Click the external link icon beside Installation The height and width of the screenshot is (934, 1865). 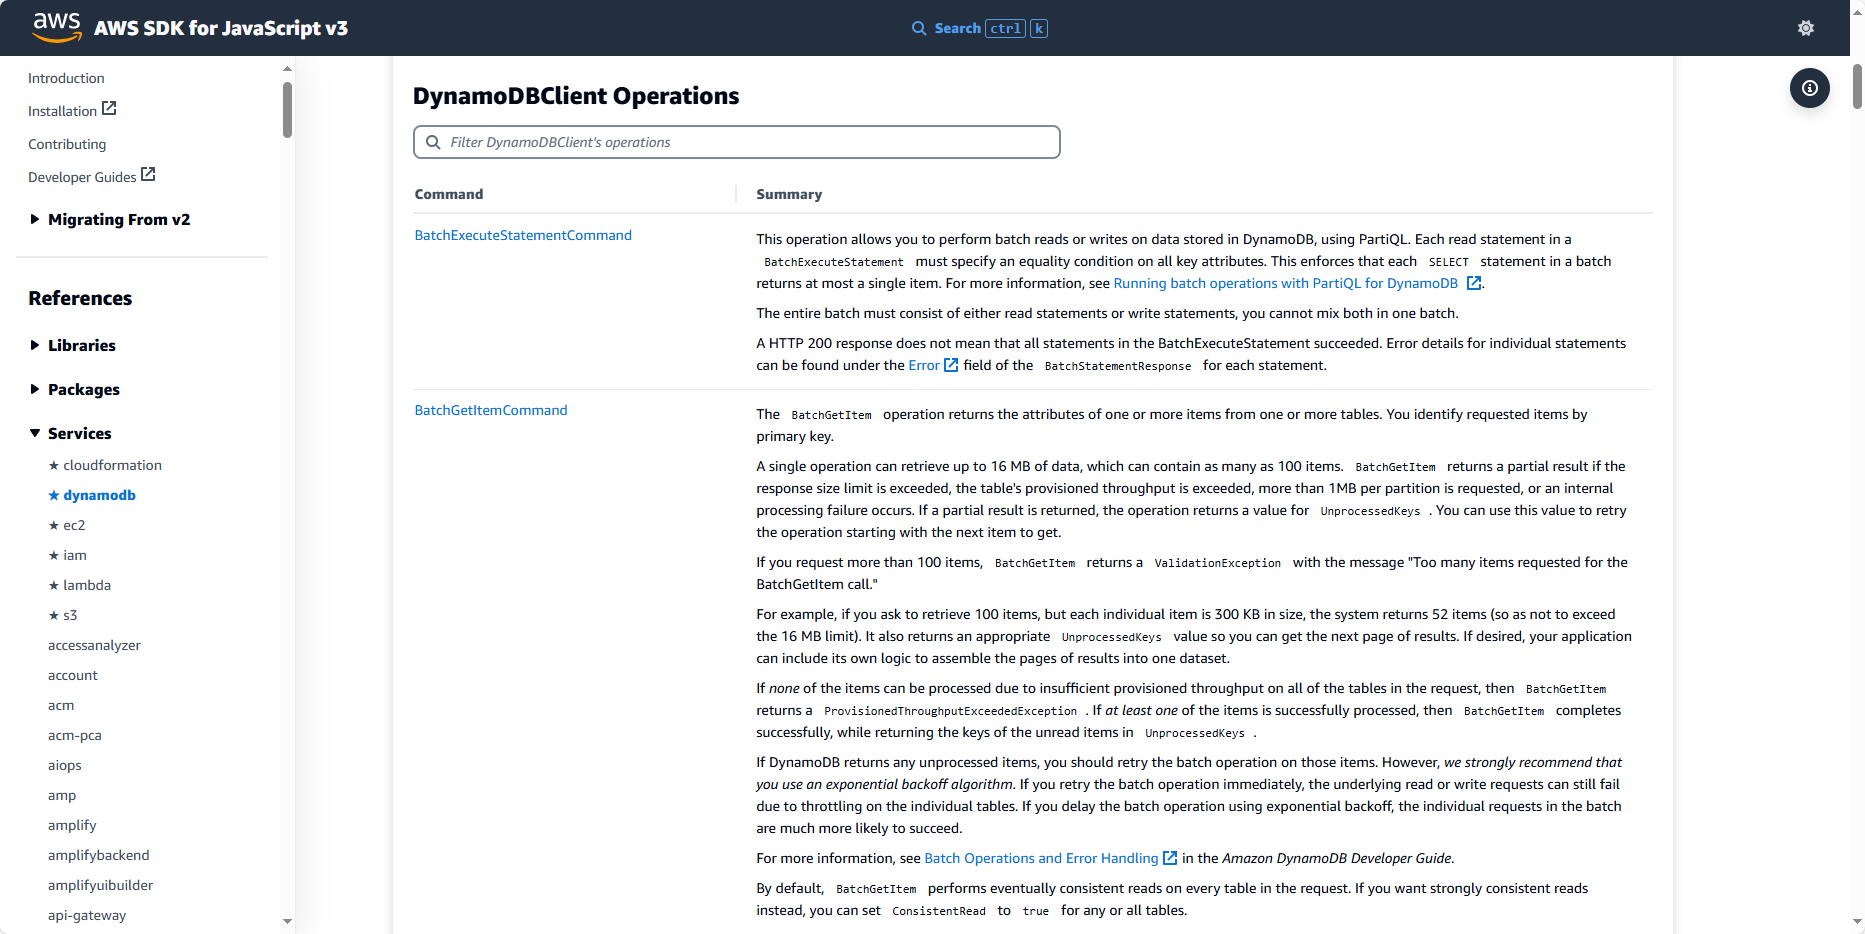[110, 108]
